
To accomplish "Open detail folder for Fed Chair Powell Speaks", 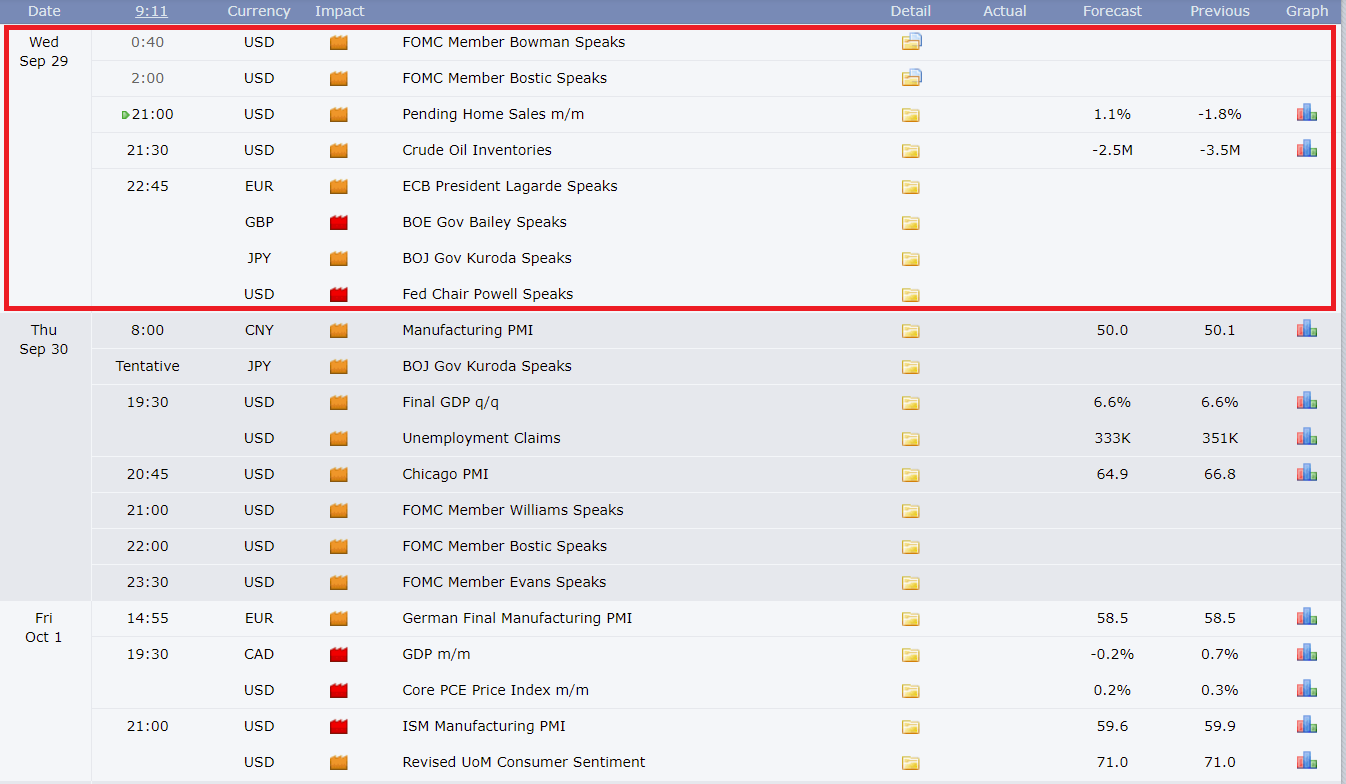I will pos(910,295).
